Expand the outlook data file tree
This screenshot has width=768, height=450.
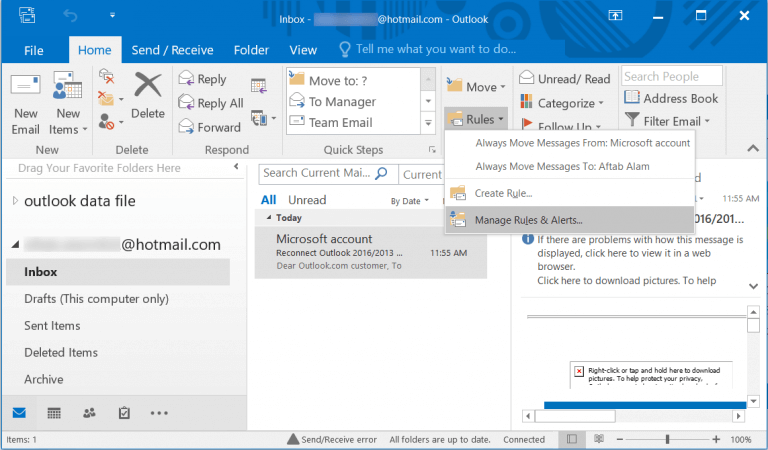pos(15,201)
